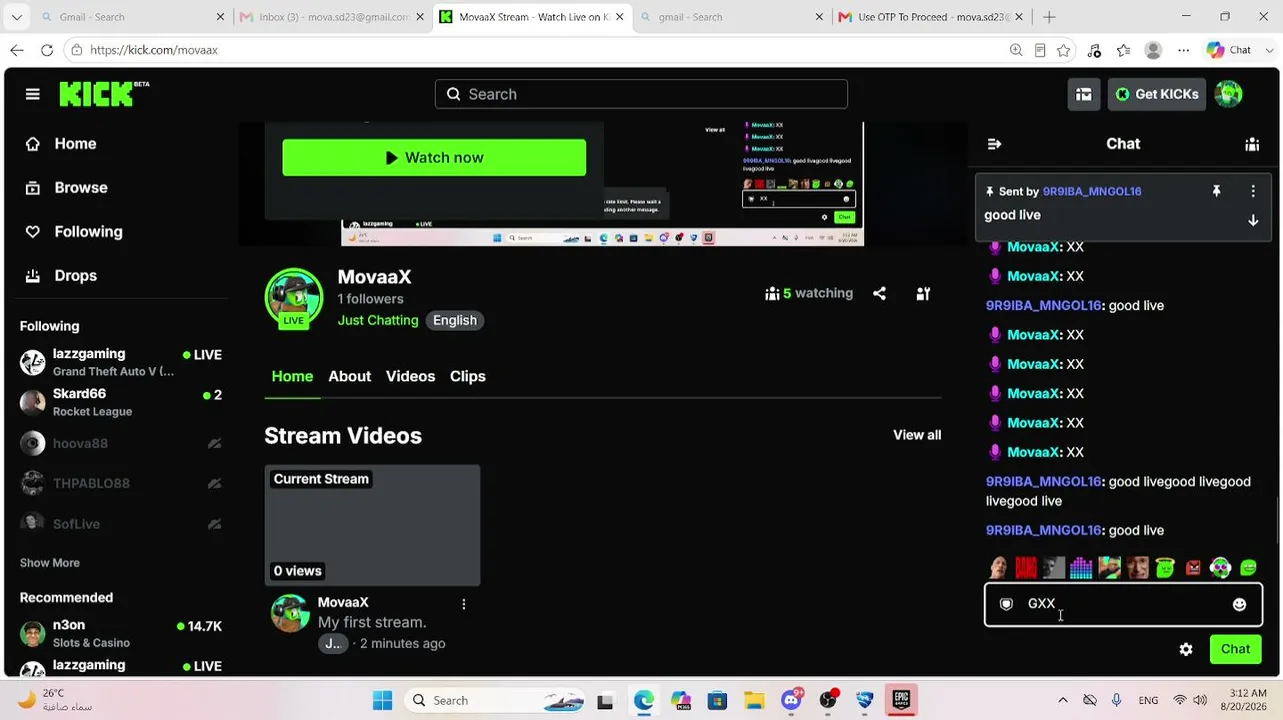Open chat settings gear
The width and height of the screenshot is (1283, 720).
click(1186, 649)
